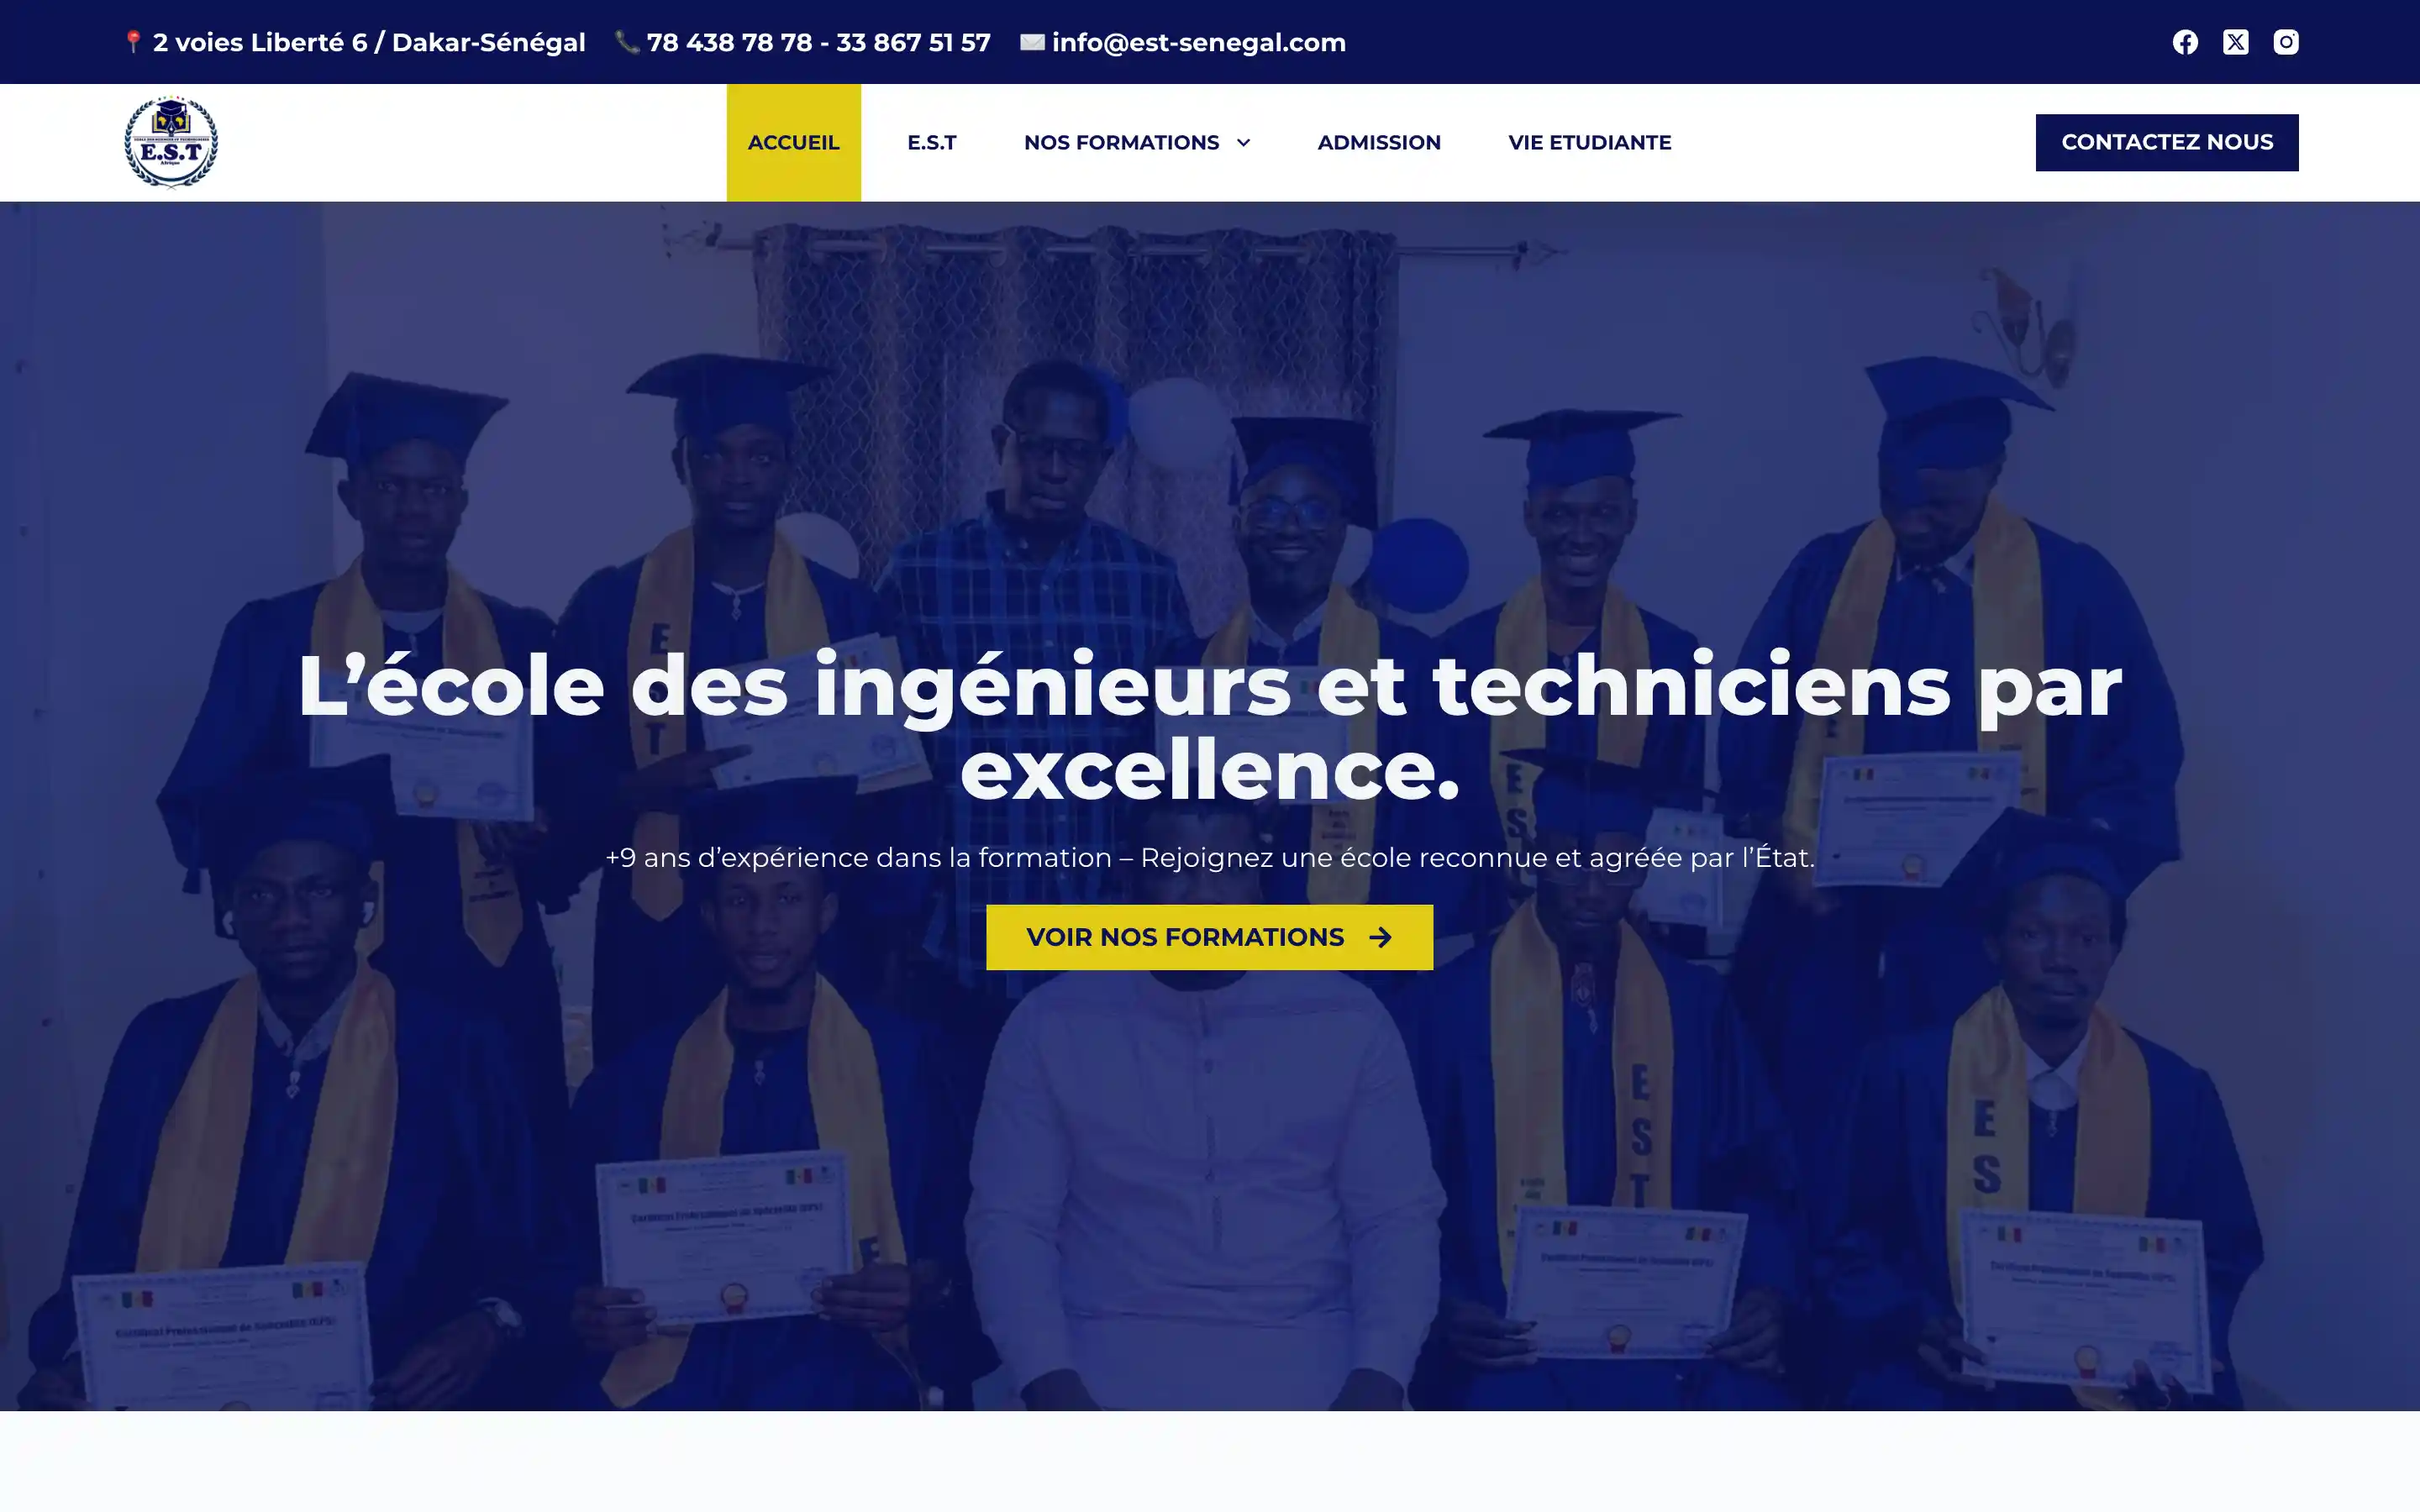Screen dimensions: 2420x1512
Task: Click the Contactez Nous button
Action: pos(2167,142)
